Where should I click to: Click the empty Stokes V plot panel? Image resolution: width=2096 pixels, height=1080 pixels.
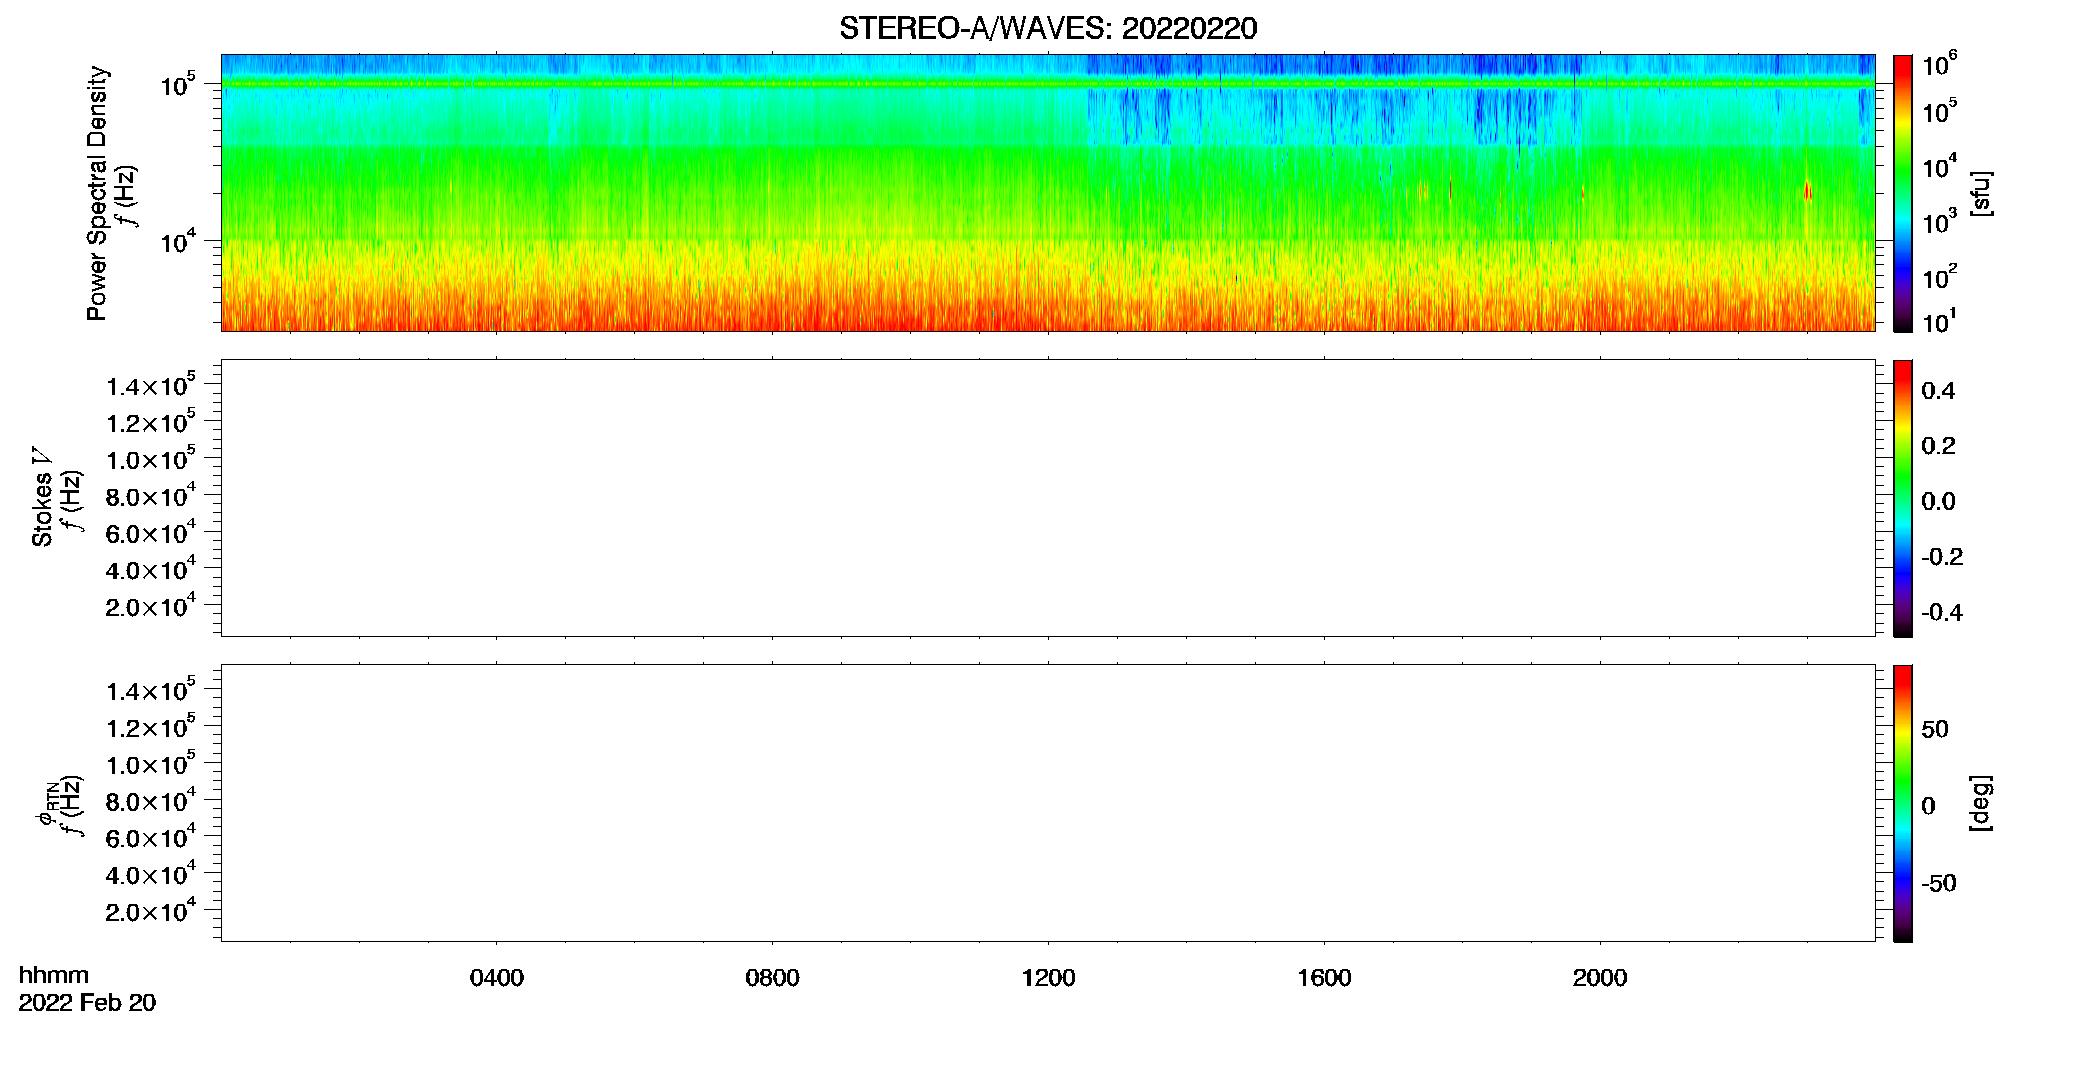pos(1048,498)
